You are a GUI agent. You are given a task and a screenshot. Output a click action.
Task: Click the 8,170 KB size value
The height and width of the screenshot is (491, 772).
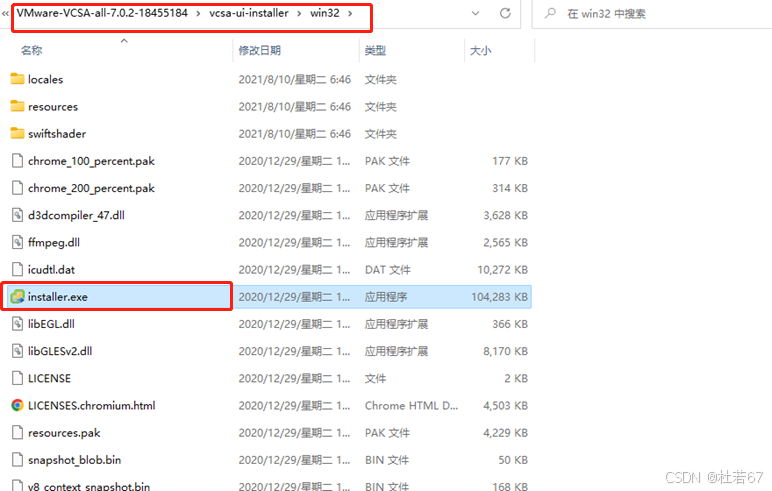(505, 351)
